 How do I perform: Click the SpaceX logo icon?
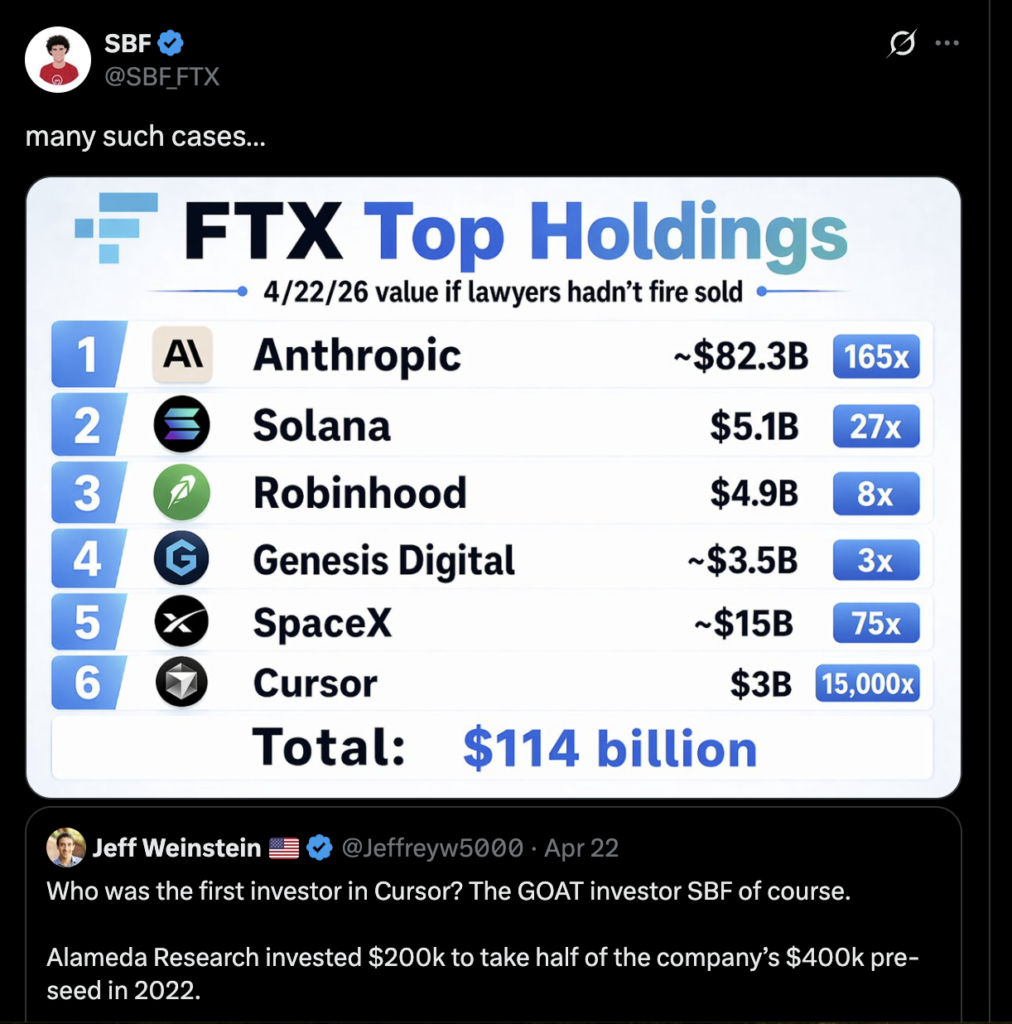click(182, 624)
